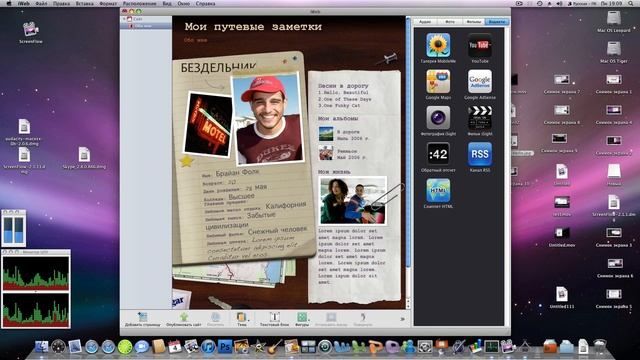Select the MobileMe Gallery widget icon
The height and width of the screenshot is (360, 640).
438,45
